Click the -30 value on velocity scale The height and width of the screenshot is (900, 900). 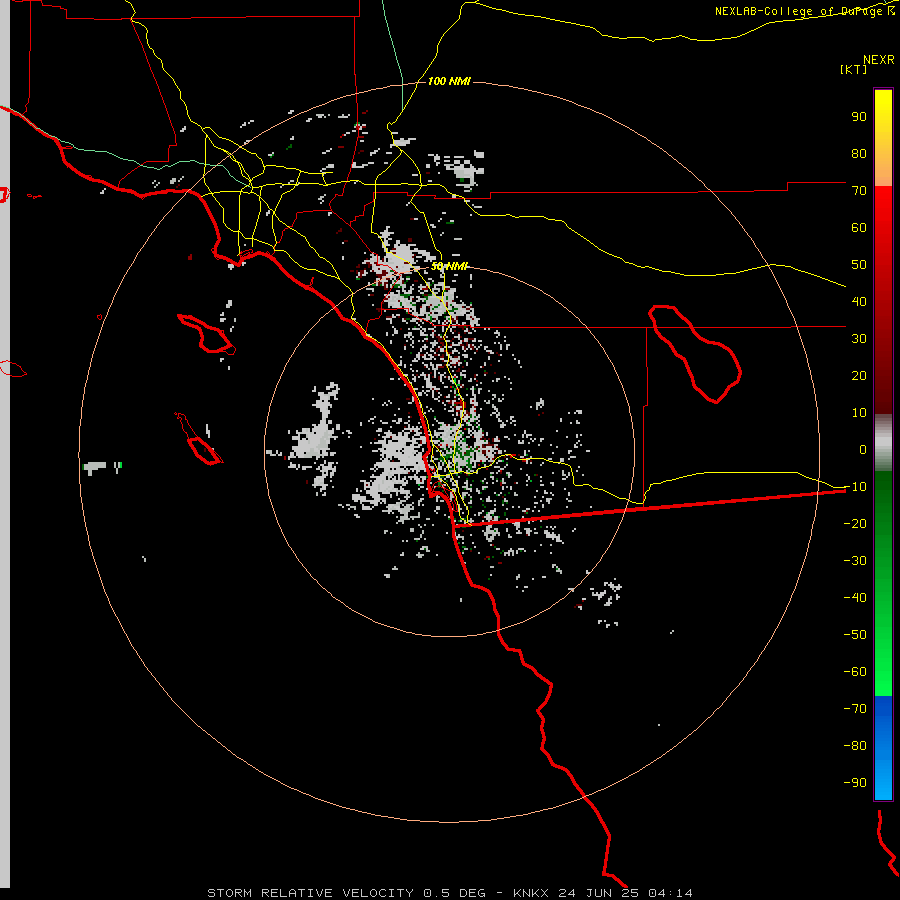[x=855, y=561]
